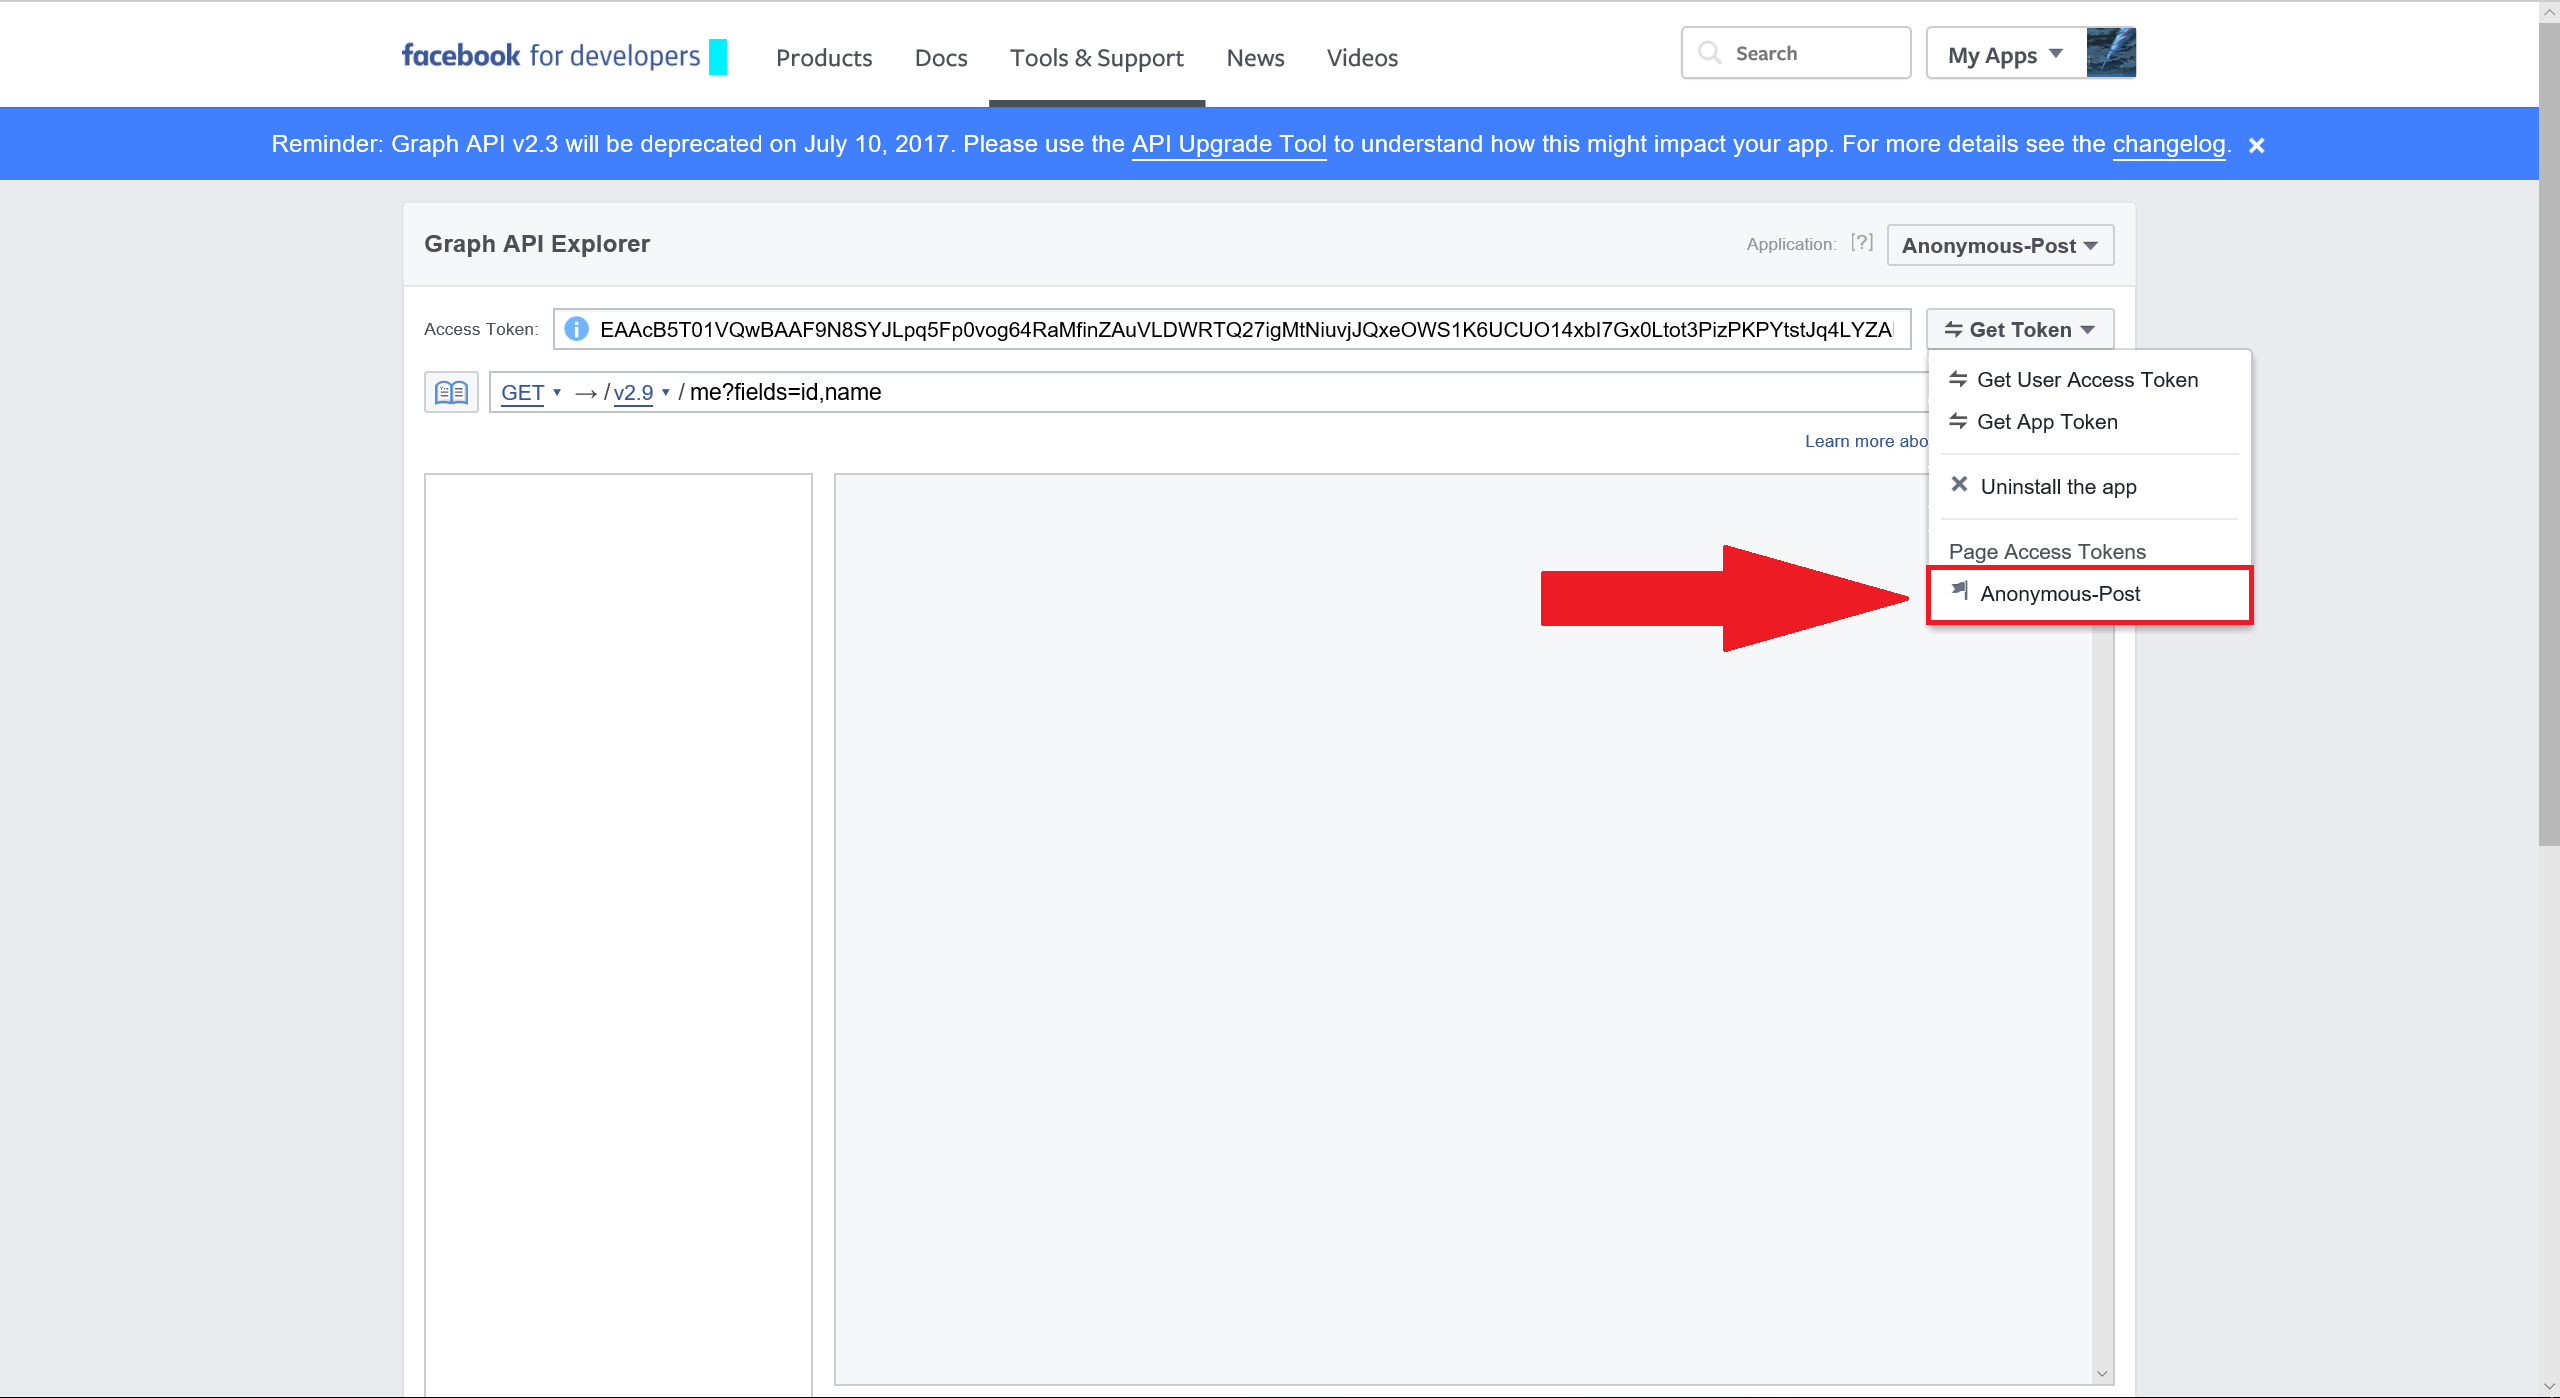Click the application help [?] icon
The width and height of the screenshot is (2560, 1398).
click(x=1861, y=243)
